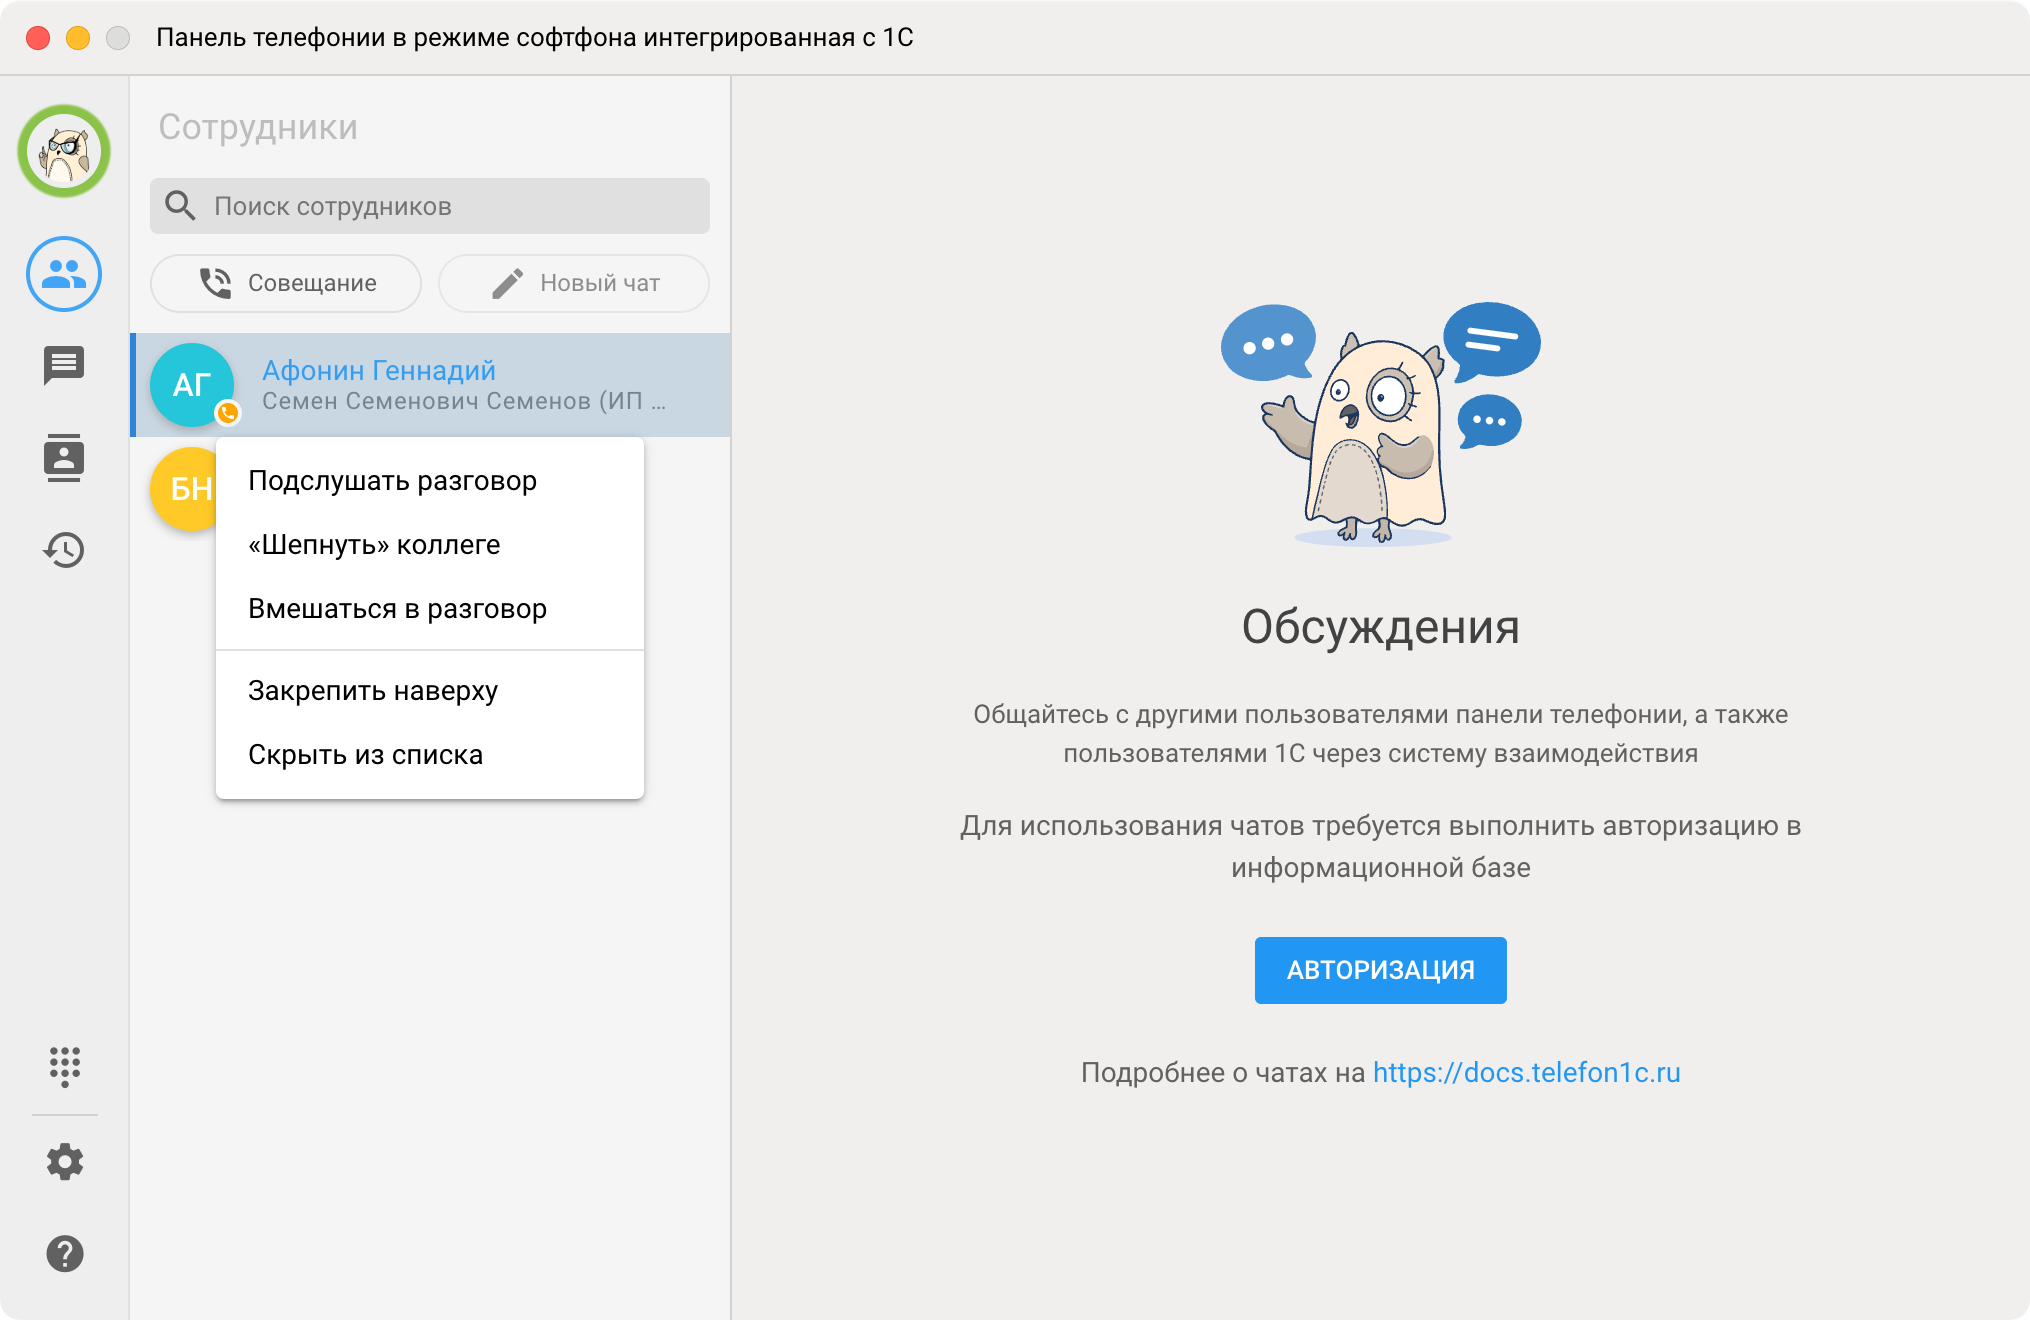Select the Афонин Геннадий employee name
This screenshot has height=1320, width=2030.
point(379,370)
